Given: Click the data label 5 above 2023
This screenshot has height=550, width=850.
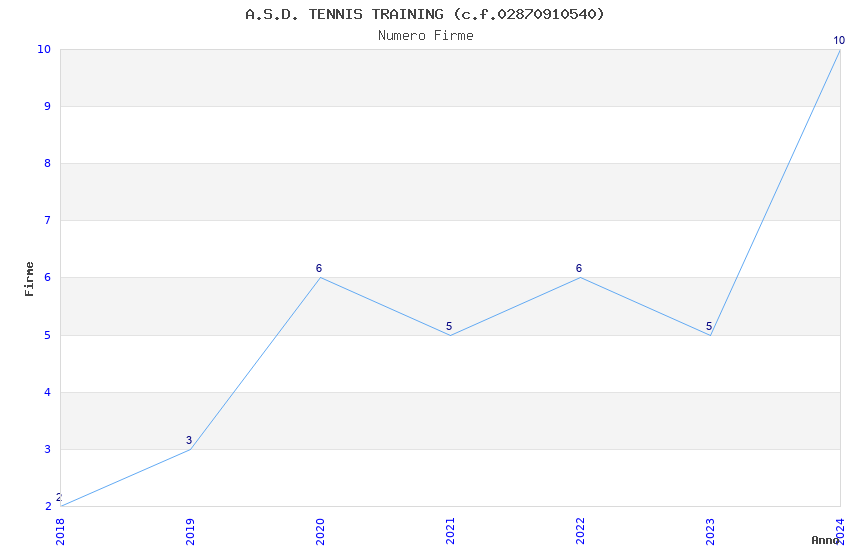Looking at the screenshot, I should click(709, 326).
